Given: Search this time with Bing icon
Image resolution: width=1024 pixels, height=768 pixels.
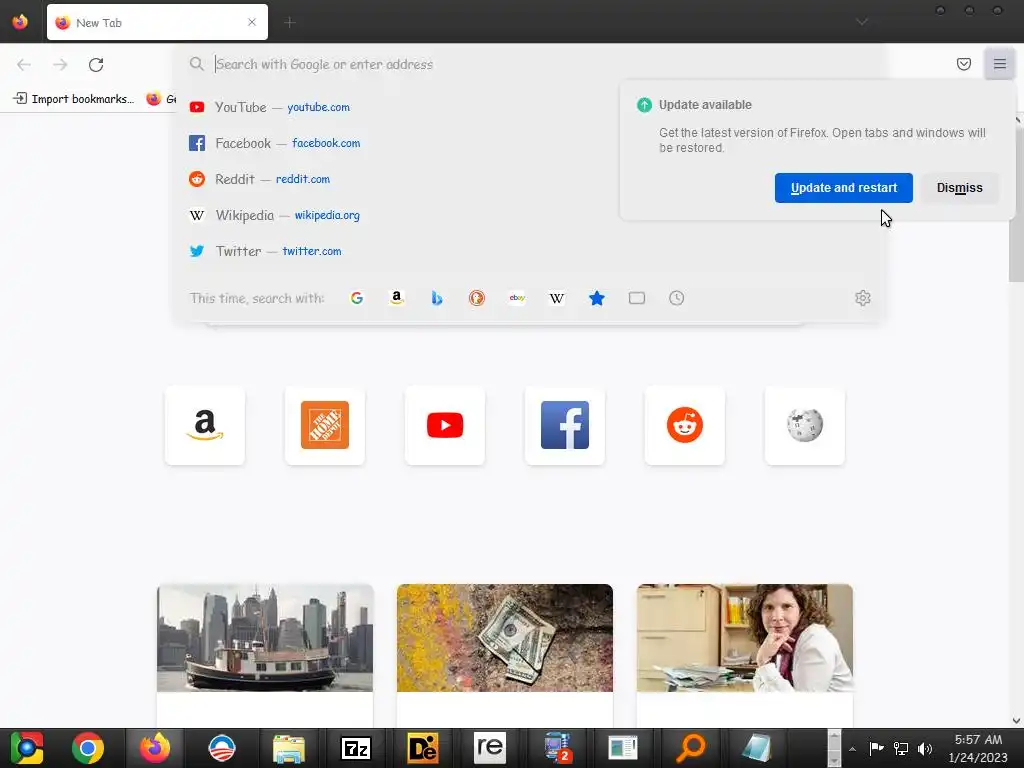Looking at the screenshot, I should coord(437,298).
